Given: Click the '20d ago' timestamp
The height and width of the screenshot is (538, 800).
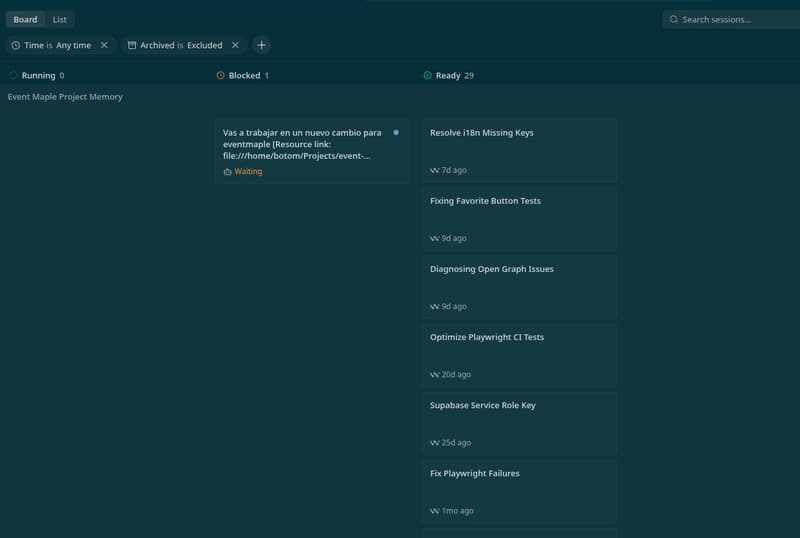Looking at the screenshot, I should (x=456, y=374).
